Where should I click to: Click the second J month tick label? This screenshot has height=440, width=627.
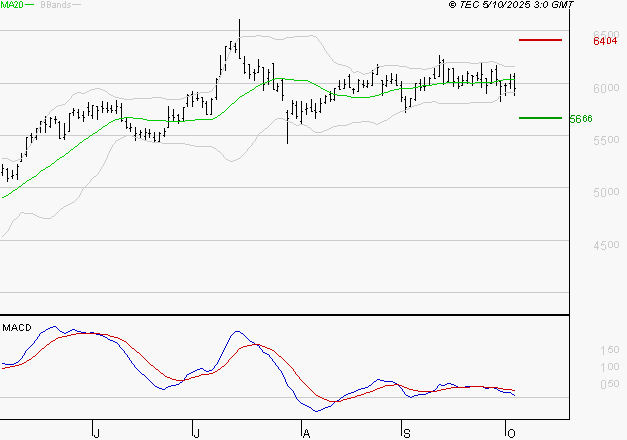pos(198,432)
